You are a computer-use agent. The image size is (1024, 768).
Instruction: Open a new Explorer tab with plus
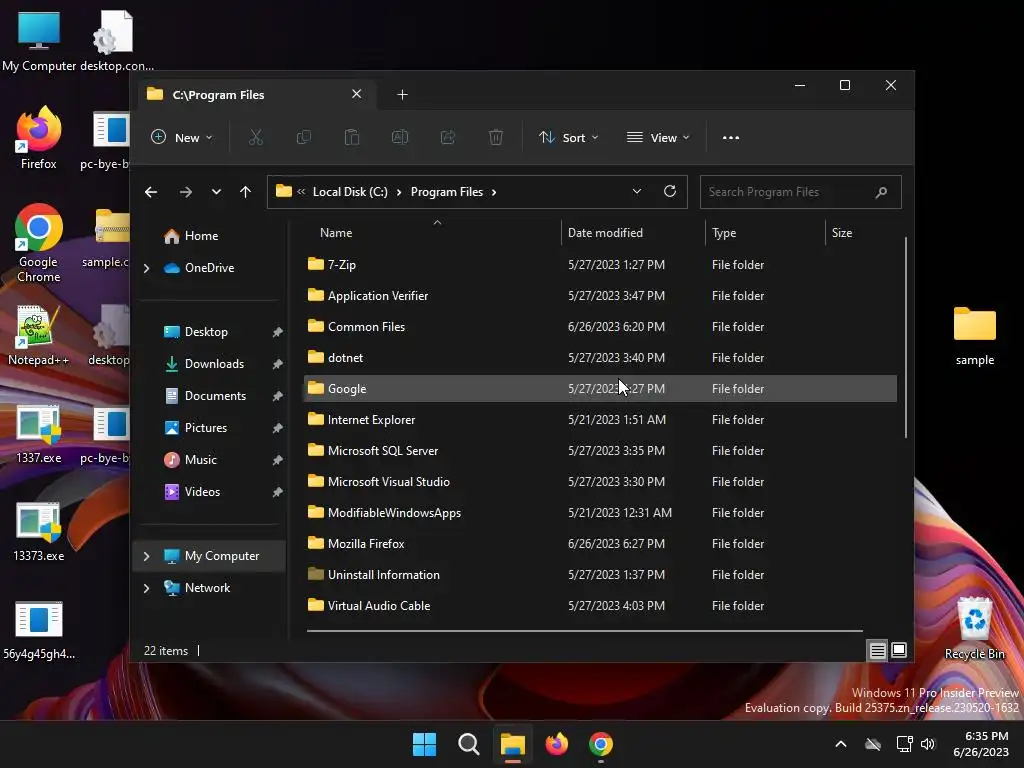pyautogui.click(x=402, y=95)
